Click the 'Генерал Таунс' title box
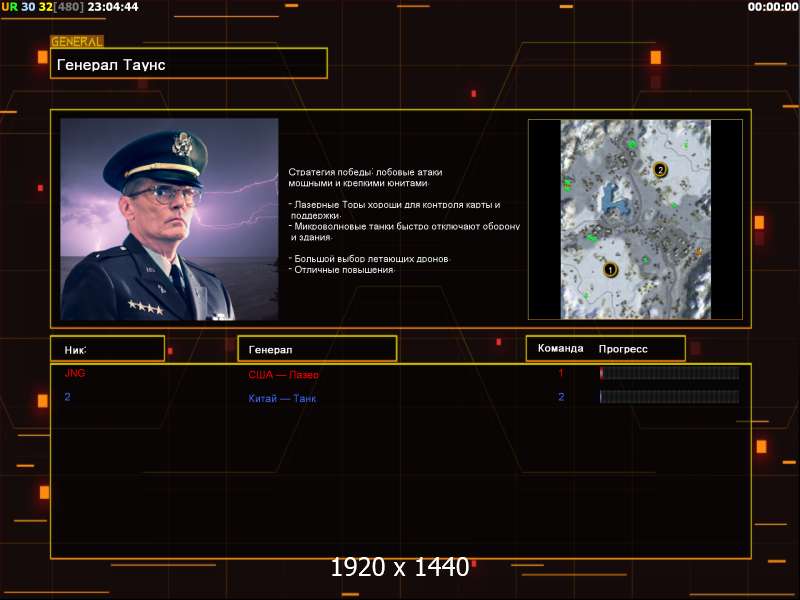The width and height of the screenshot is (800, 600). pos(189,63)
